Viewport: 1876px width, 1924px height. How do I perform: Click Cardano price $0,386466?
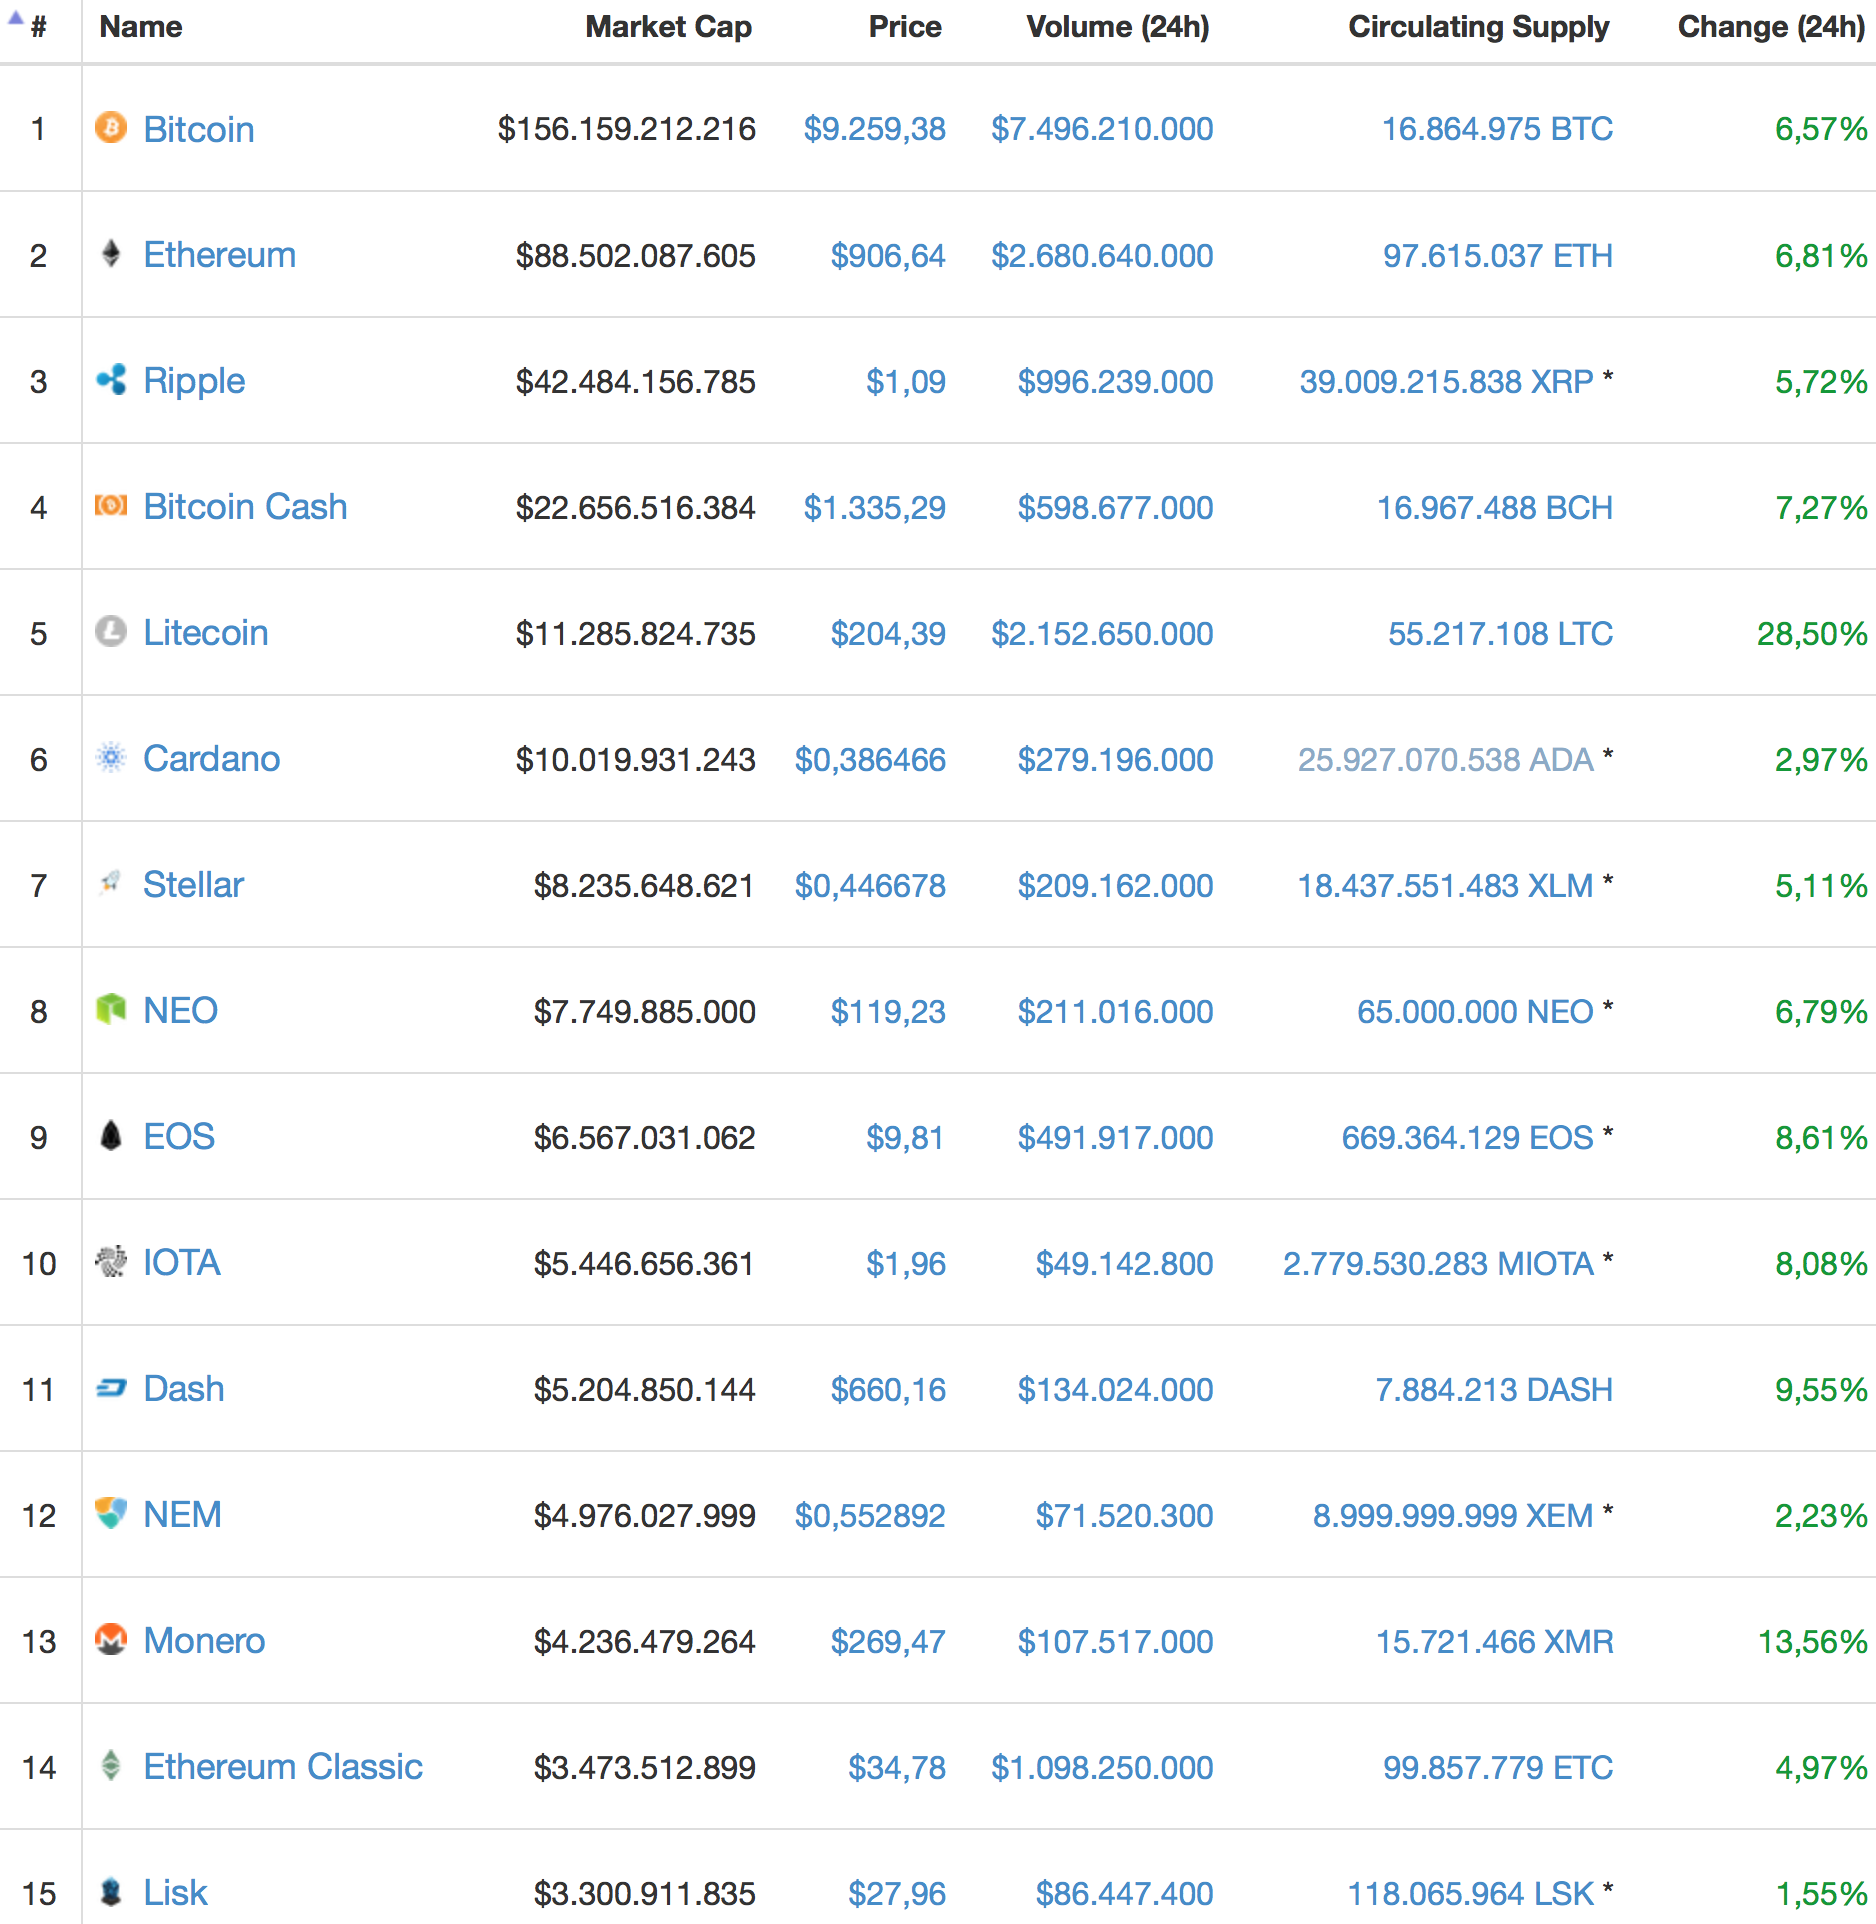870,761
